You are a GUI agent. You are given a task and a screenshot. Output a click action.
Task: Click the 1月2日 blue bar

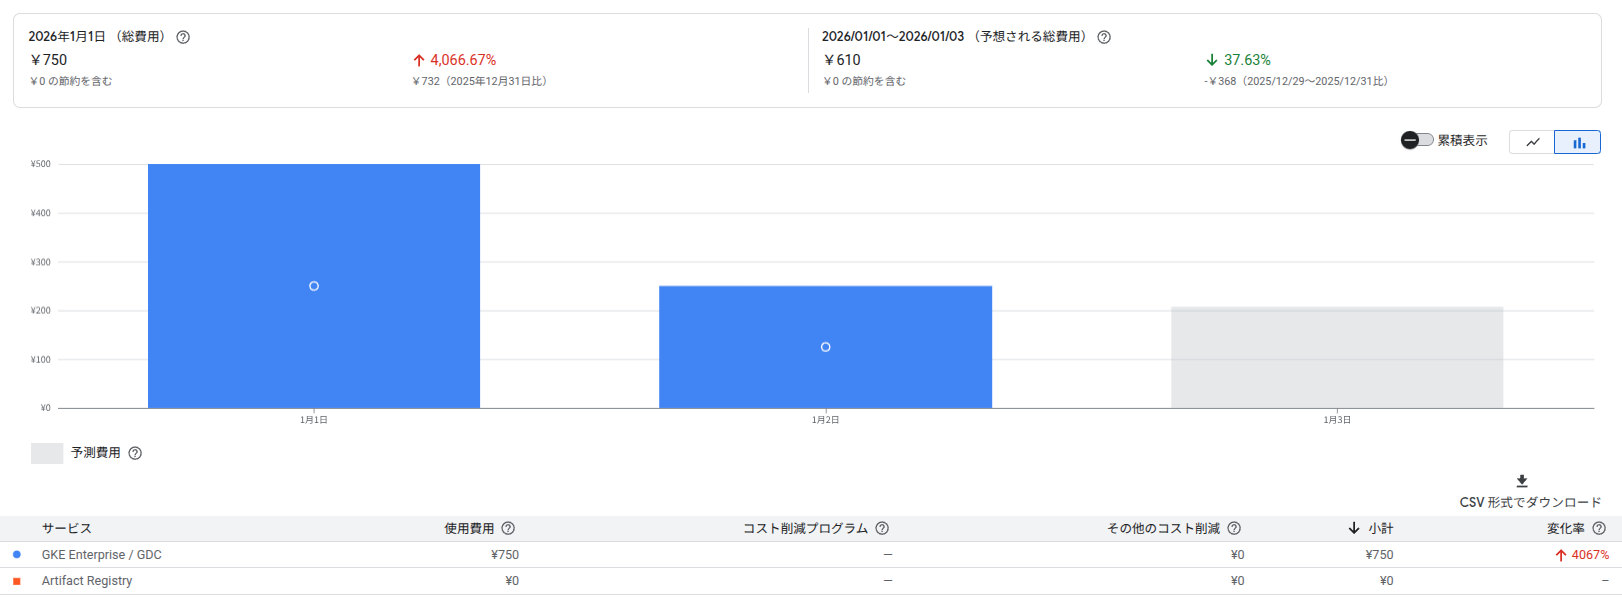click(825, 347)
